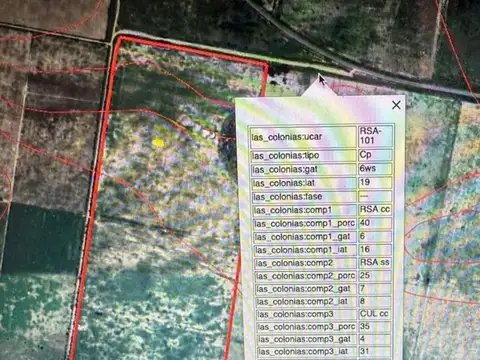Select the las_colonias:iat label cell
This screenshot has width=480, height=360.
coord(304,183)
